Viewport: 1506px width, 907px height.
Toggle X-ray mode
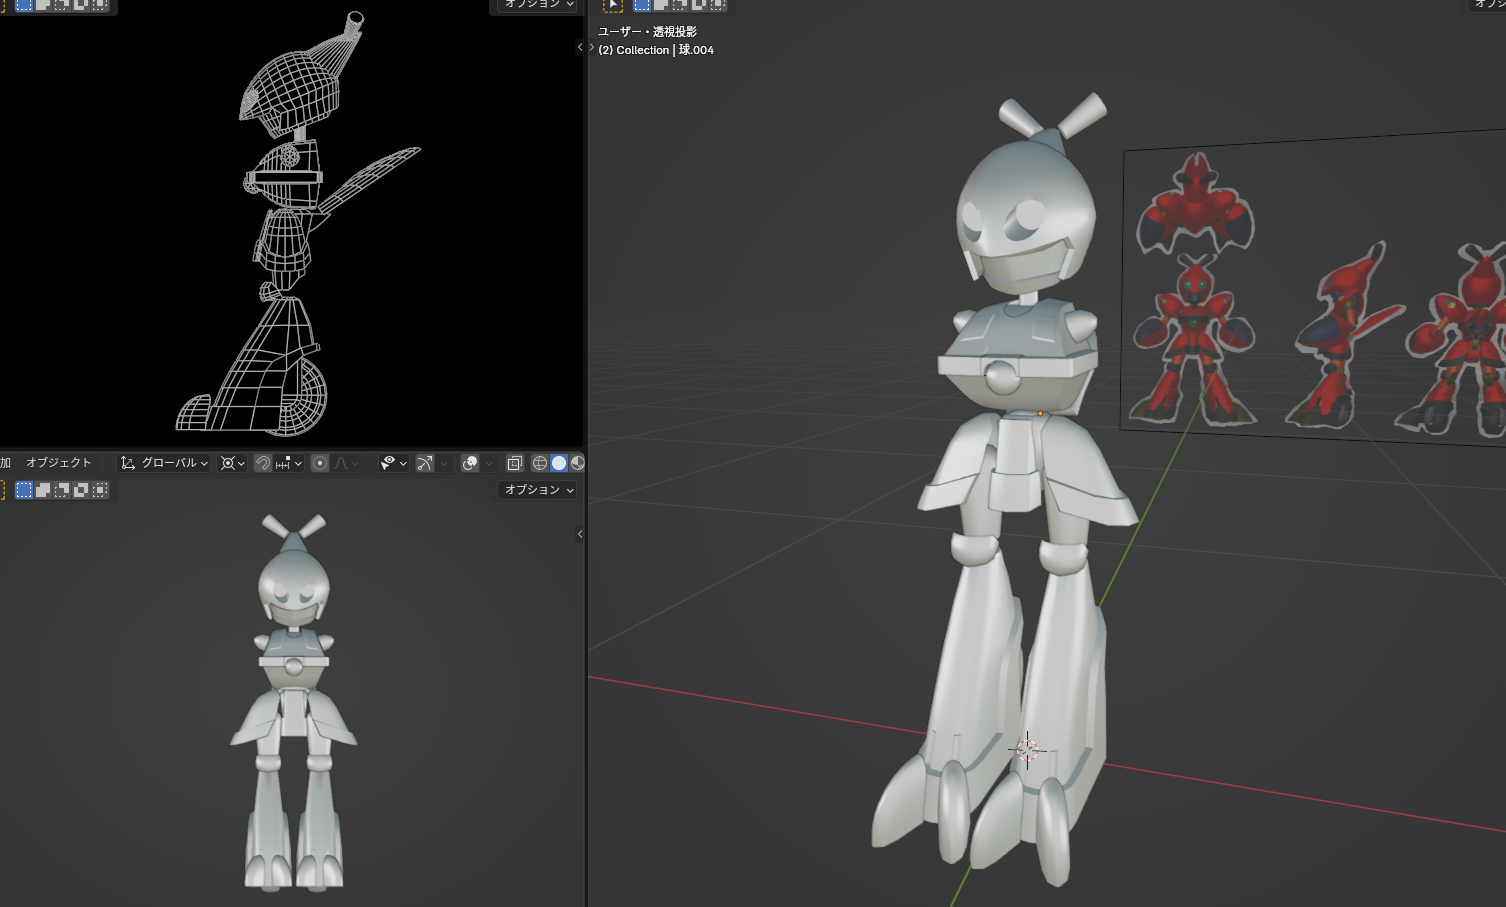tap(514, 463)
